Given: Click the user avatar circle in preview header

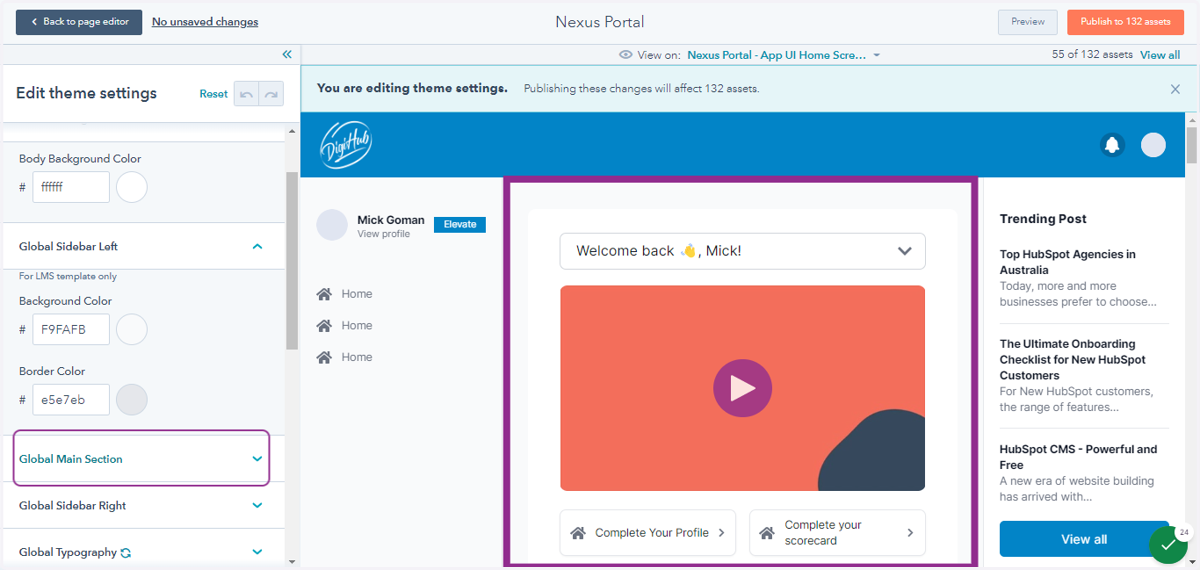Looking at the screenshot, I should click(1153, 145).
